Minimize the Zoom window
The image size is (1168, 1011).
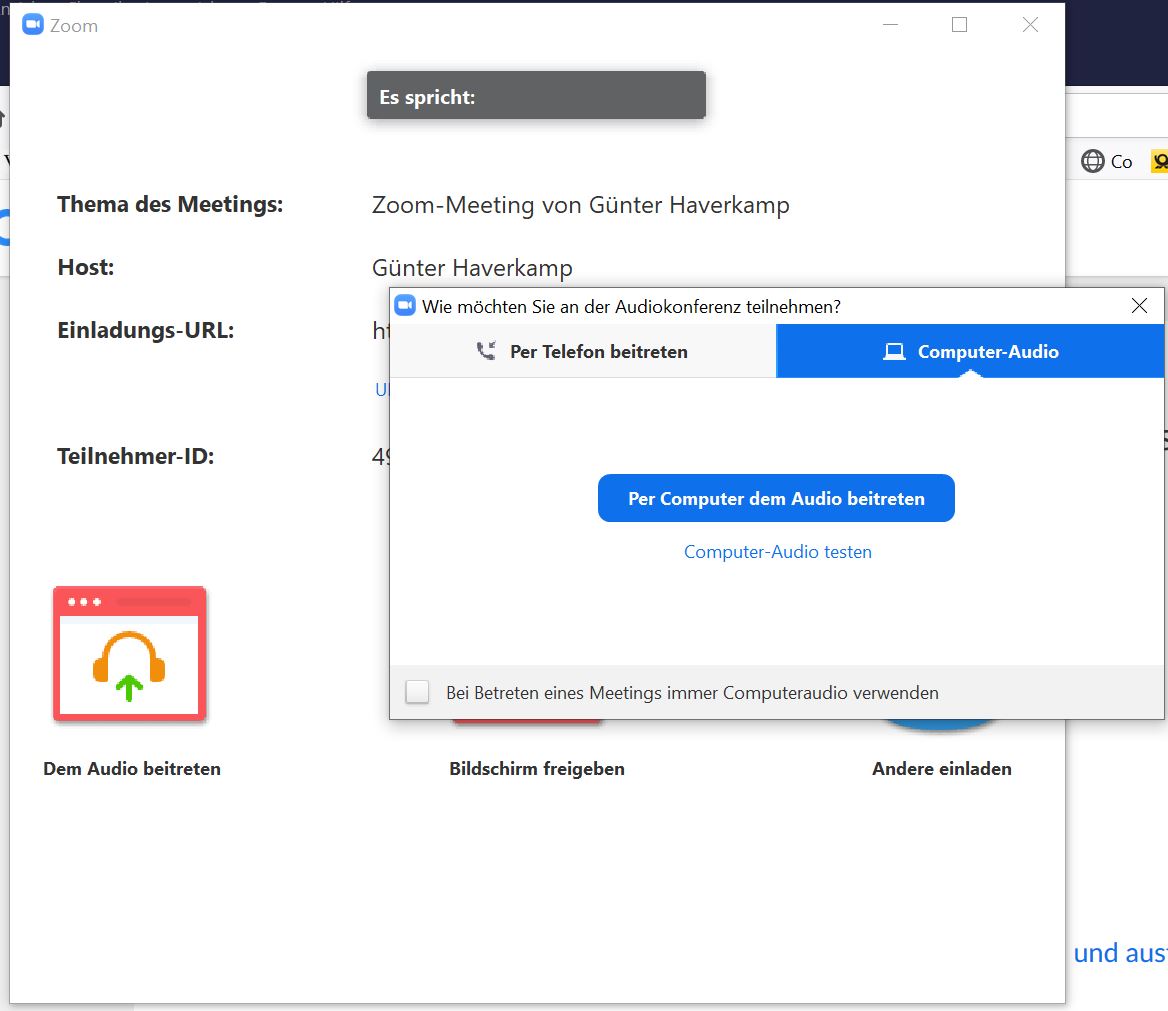click(890, 25)
